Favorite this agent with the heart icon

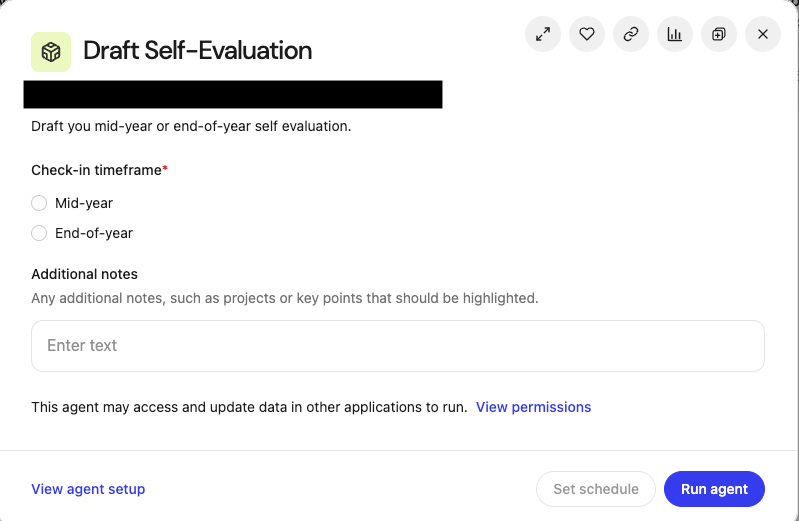click(587, 34)
